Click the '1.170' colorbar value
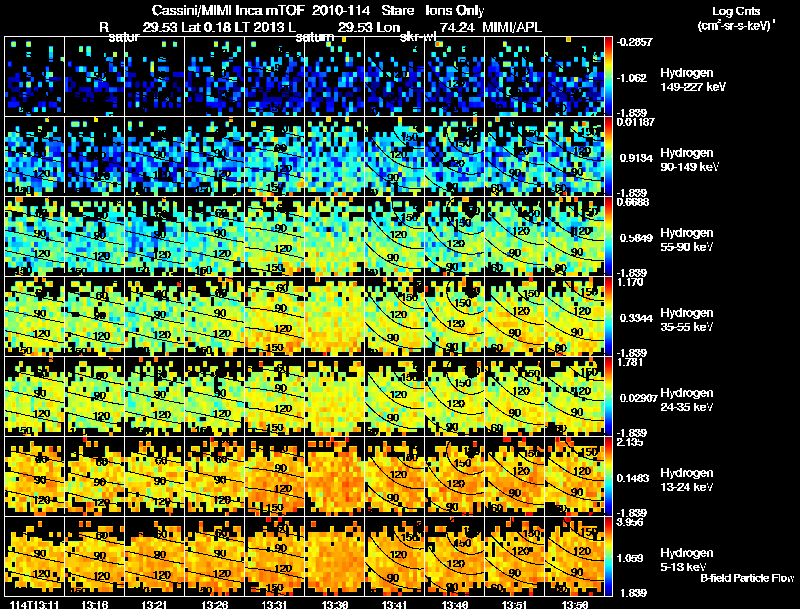 coord(630,282)
